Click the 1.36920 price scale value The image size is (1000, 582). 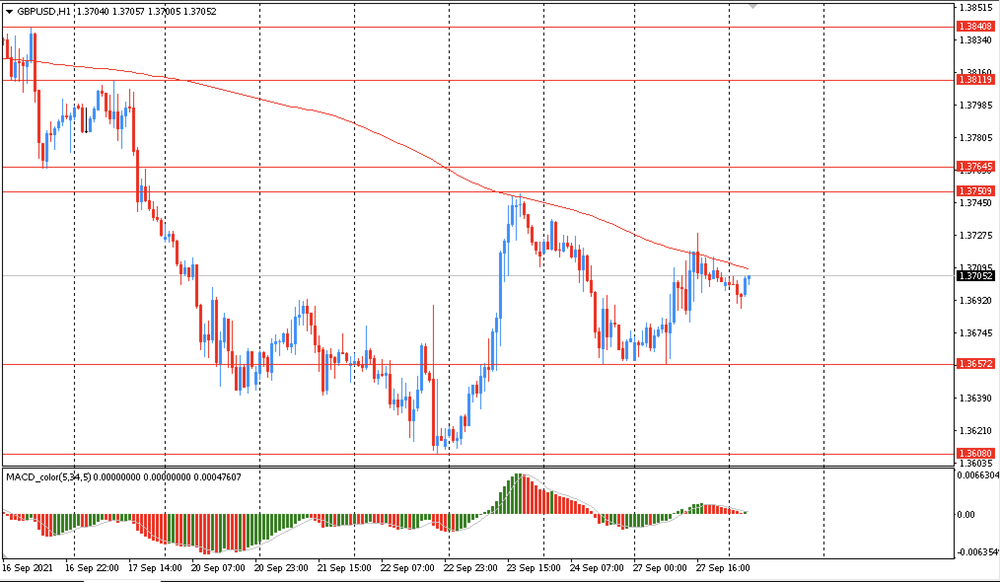click(976, 300)
